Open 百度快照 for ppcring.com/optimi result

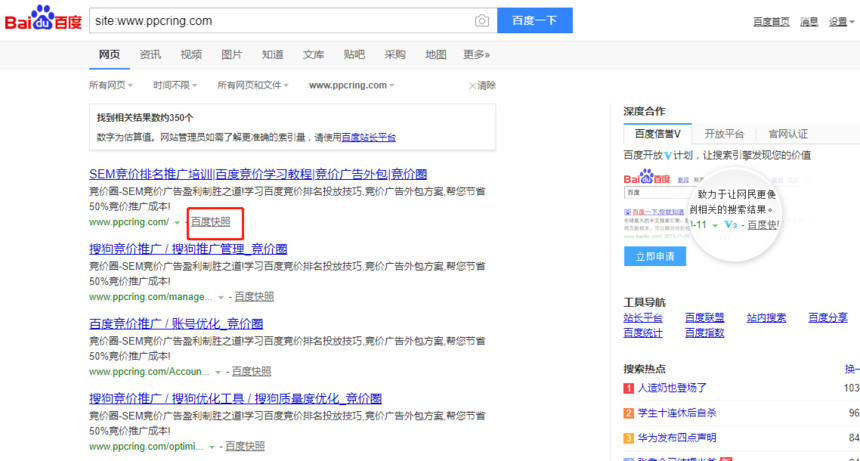coord(245,446)
